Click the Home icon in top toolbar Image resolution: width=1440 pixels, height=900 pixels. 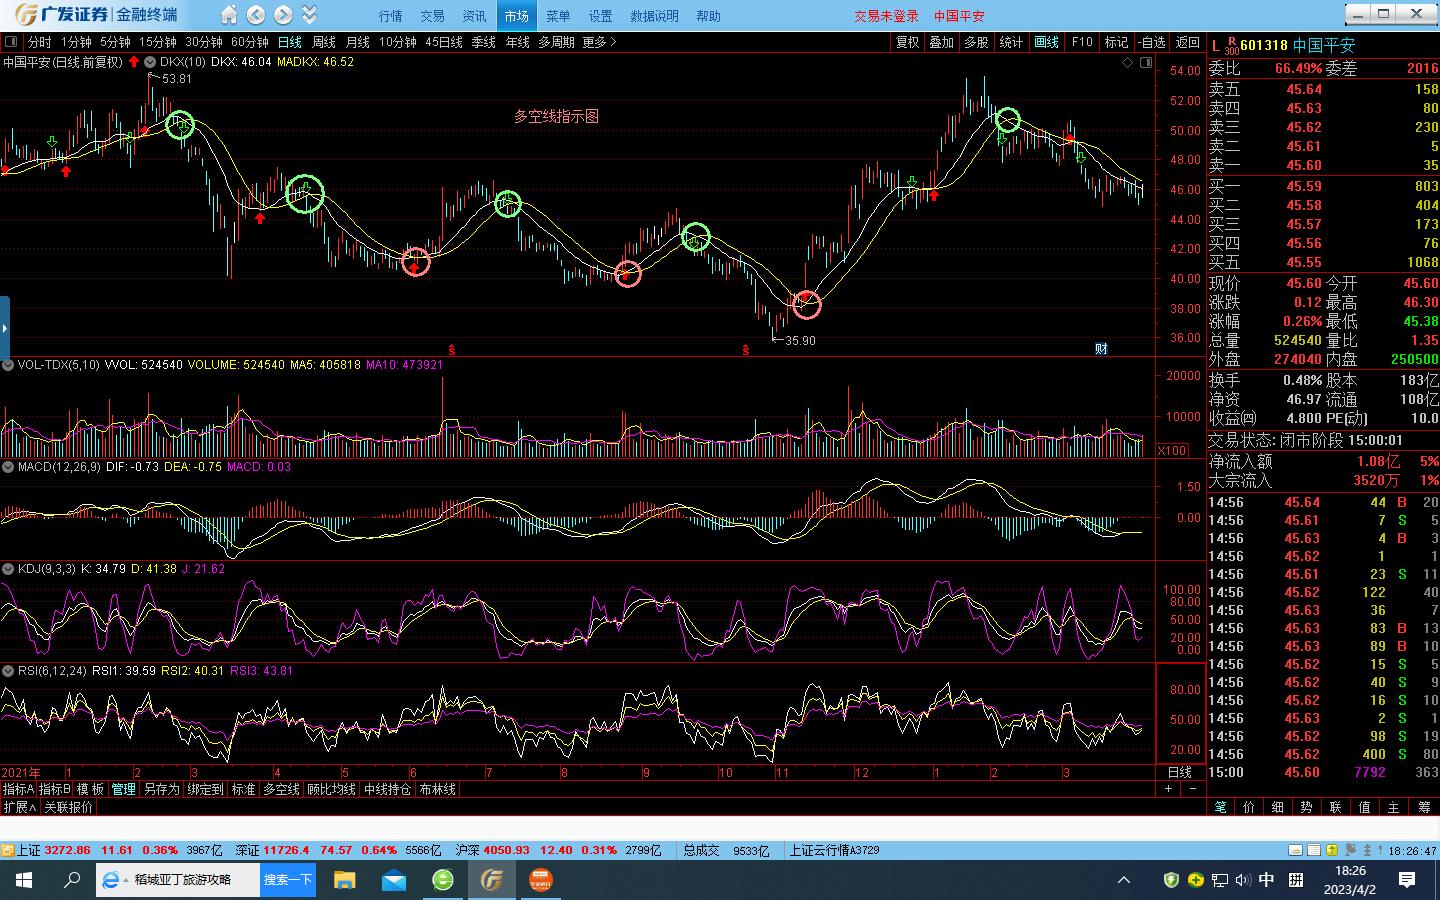[229, 15]
